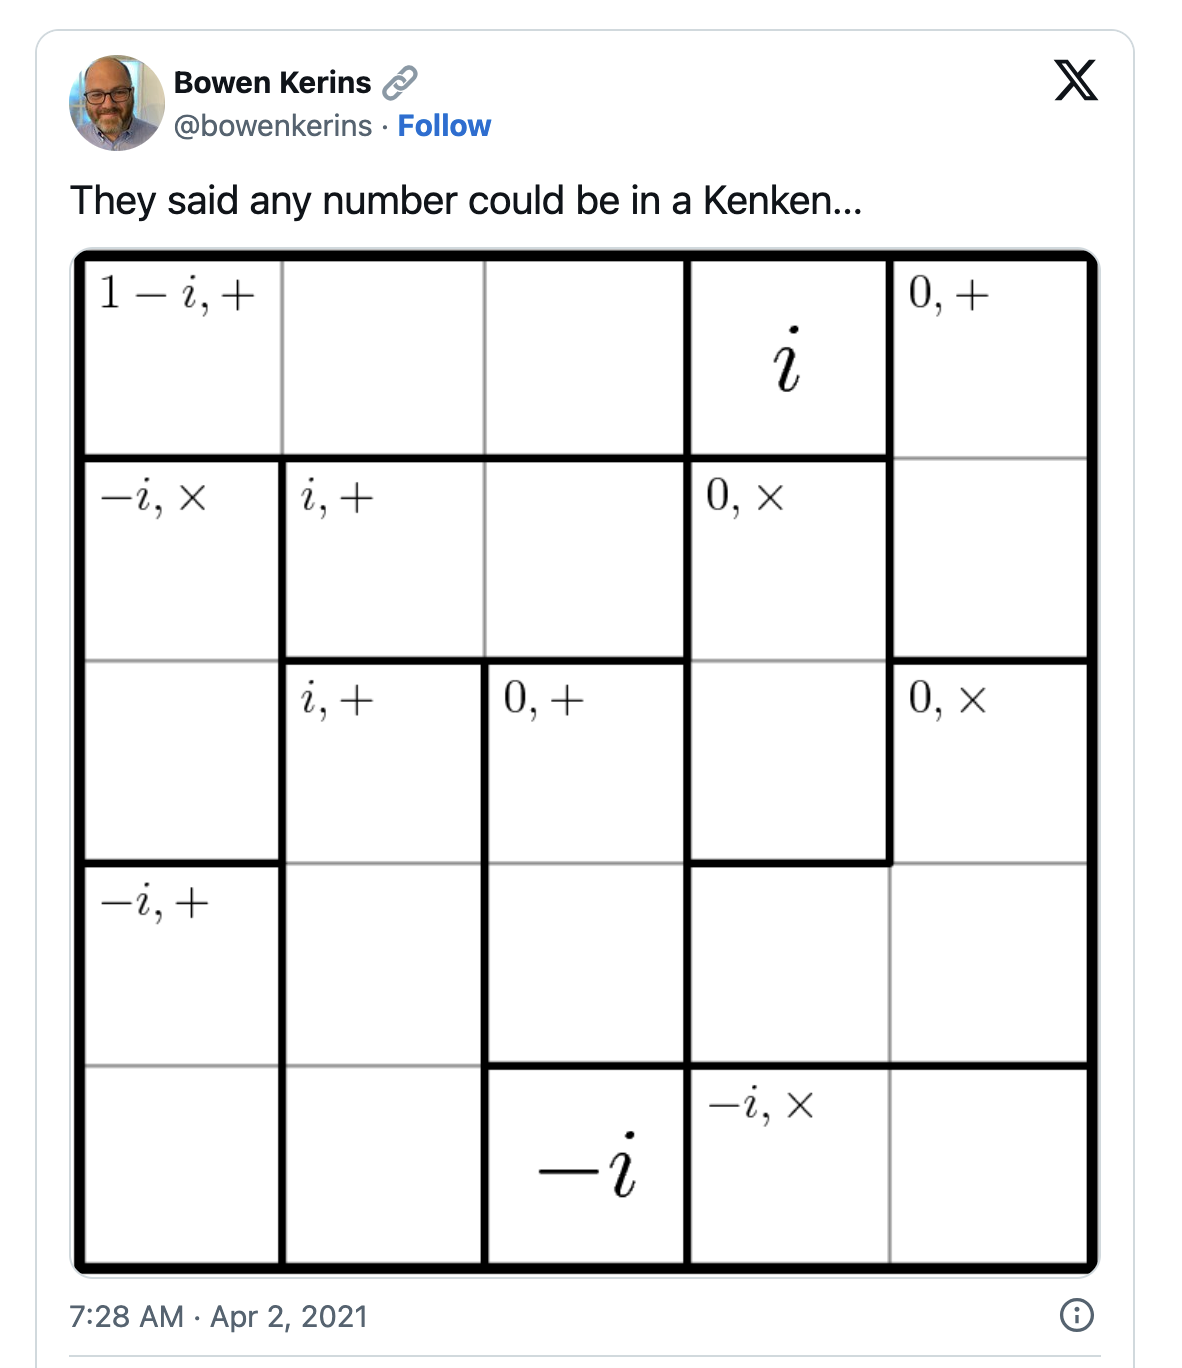Click the bottom-row cell labeled −i, ×
Viewport: 1182px width, 1368px height.
(788, 1165)
